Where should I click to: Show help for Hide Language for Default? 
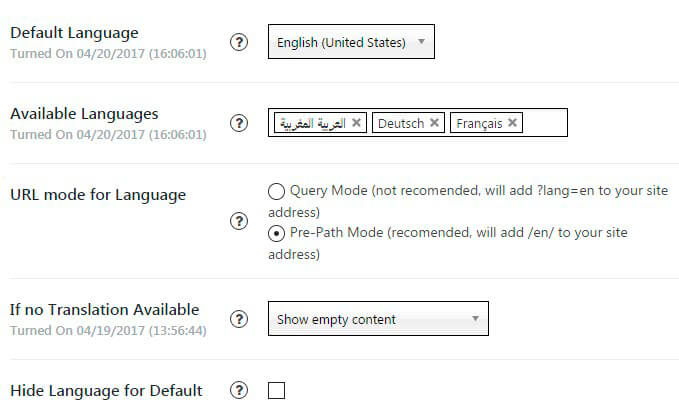click(x=239, y=390)
